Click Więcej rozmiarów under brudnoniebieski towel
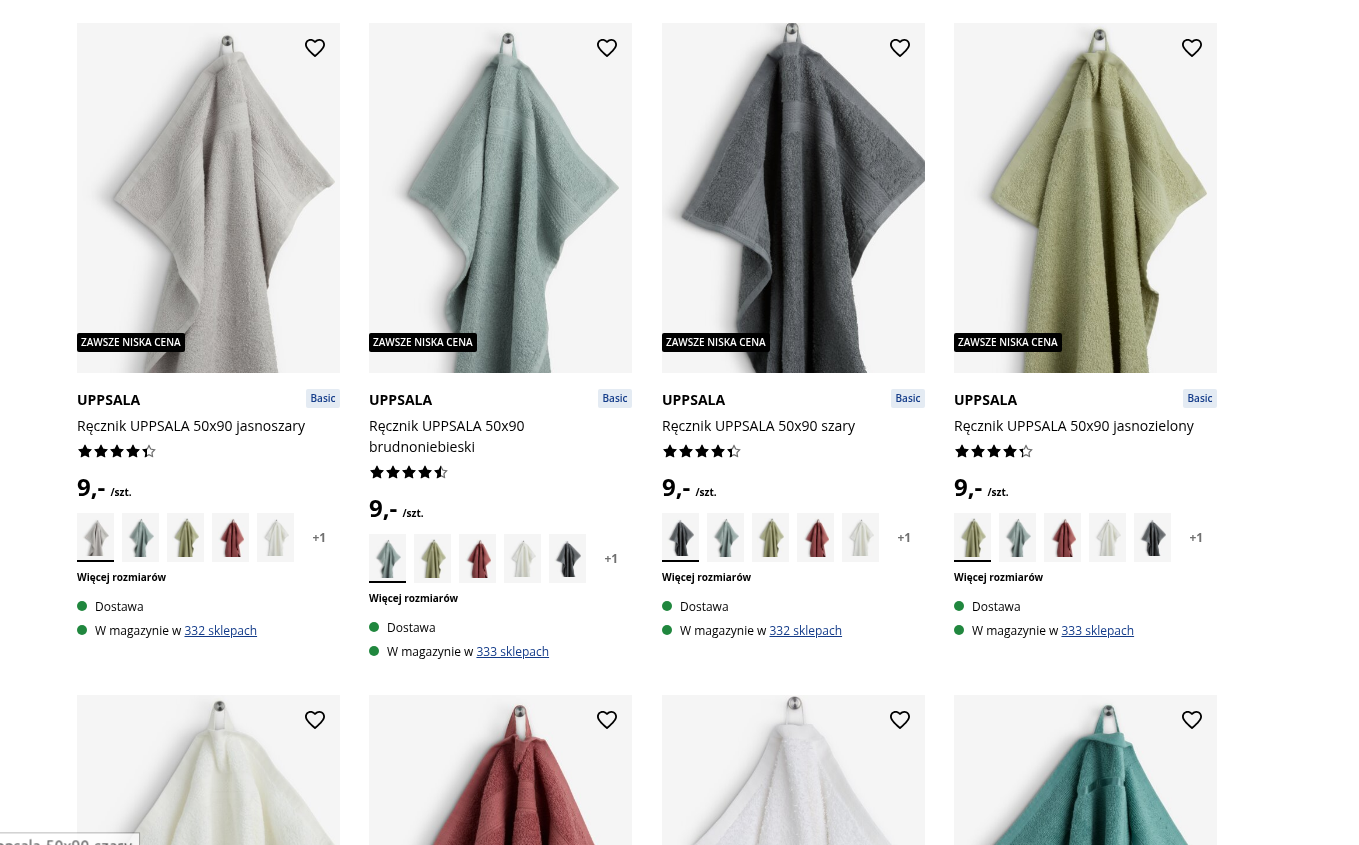Viewport: 1359px width, 845px height. coord(413,598)
